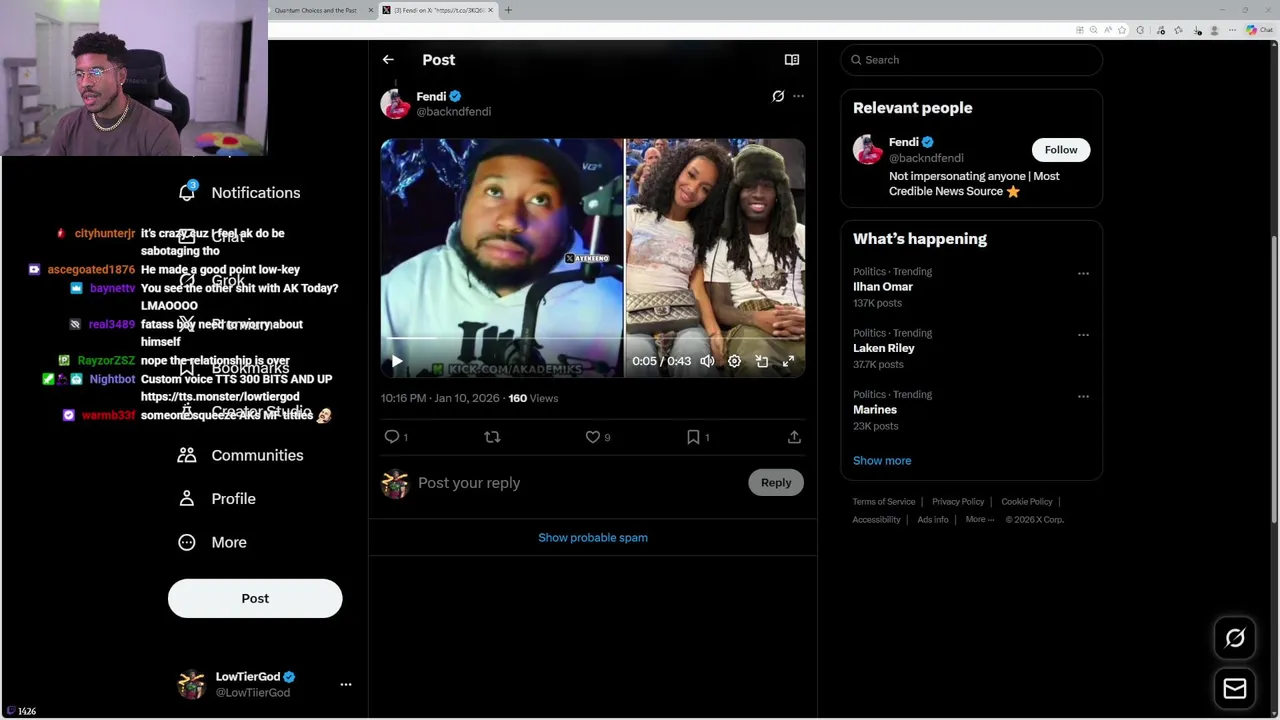This screenshot has width=1280, height=720.
Task: Click the white Post button in sidebar
Action: click(x=255, y=598)
